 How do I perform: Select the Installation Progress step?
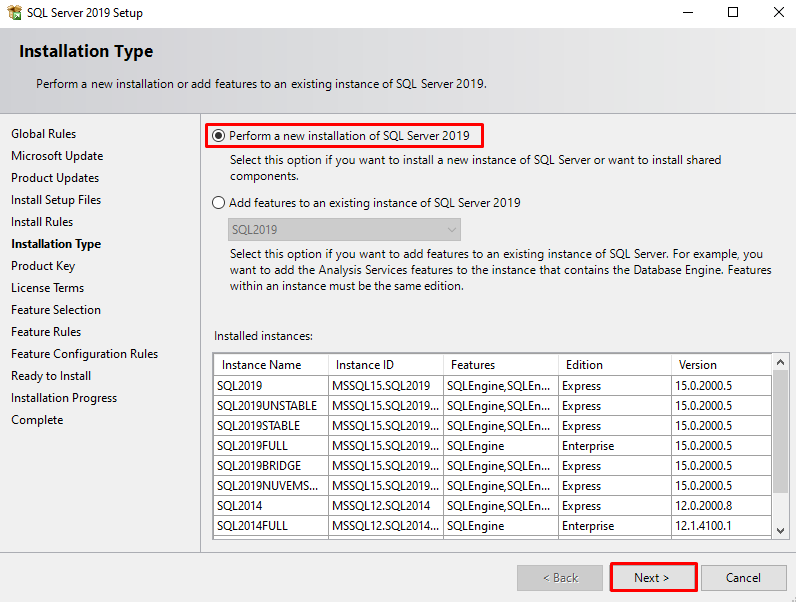[64, 397]
